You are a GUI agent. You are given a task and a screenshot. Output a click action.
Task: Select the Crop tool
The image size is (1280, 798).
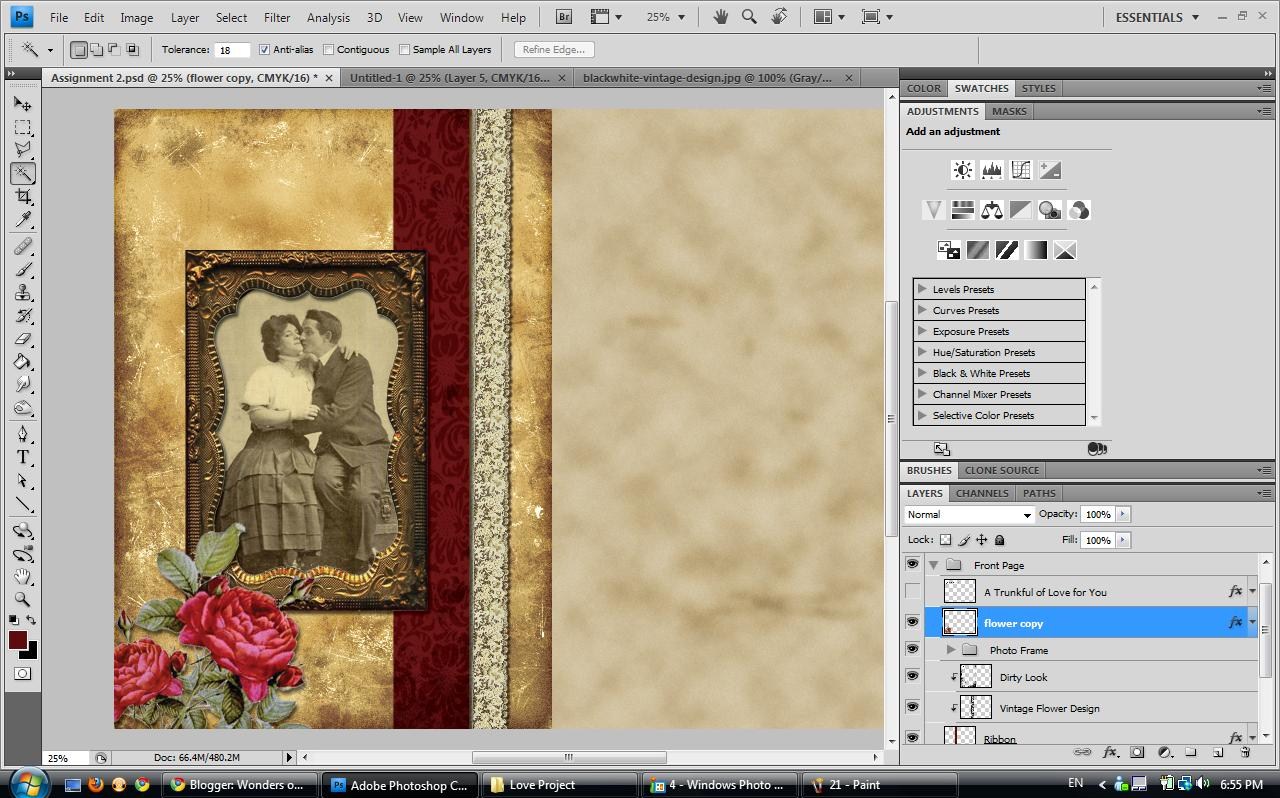(x=22, y=196)
